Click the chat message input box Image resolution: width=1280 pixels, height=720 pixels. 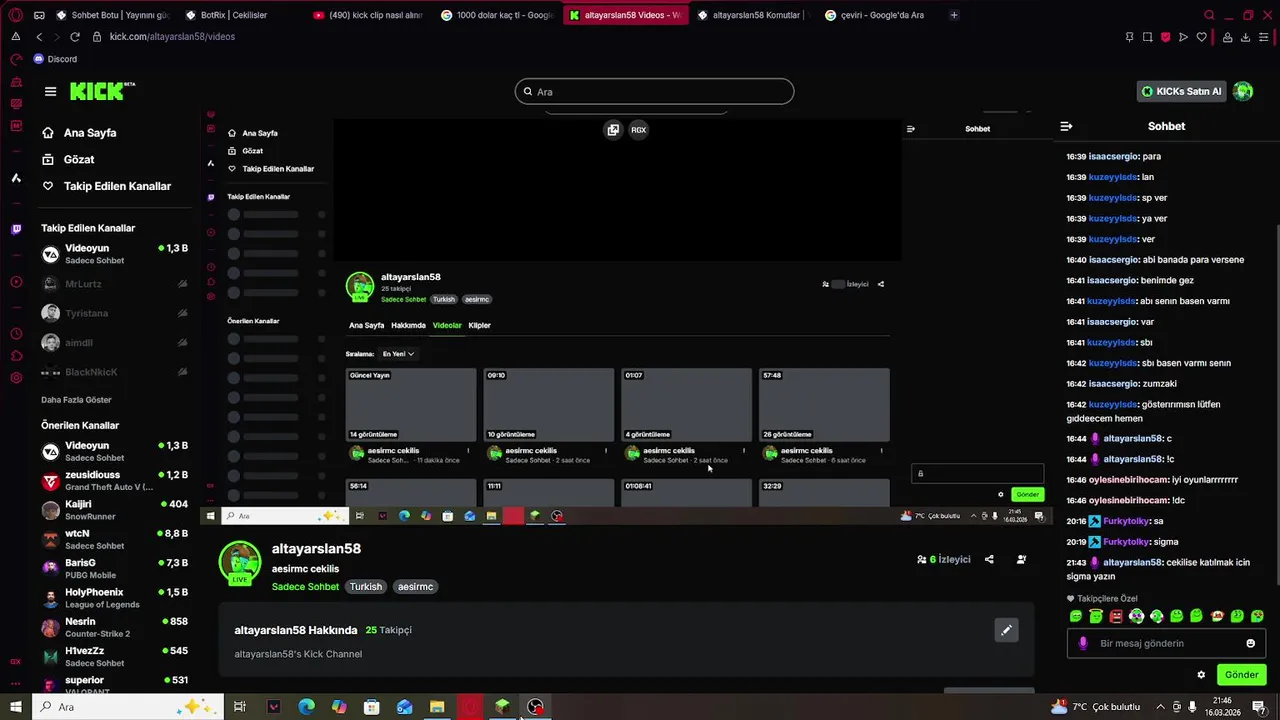pos(1166,643)
